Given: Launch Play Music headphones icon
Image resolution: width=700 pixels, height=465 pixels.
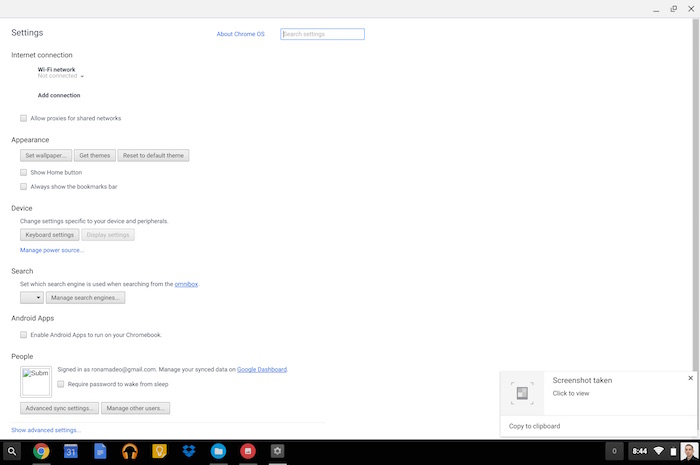Looking at the screenshot, I should (129, 451).
